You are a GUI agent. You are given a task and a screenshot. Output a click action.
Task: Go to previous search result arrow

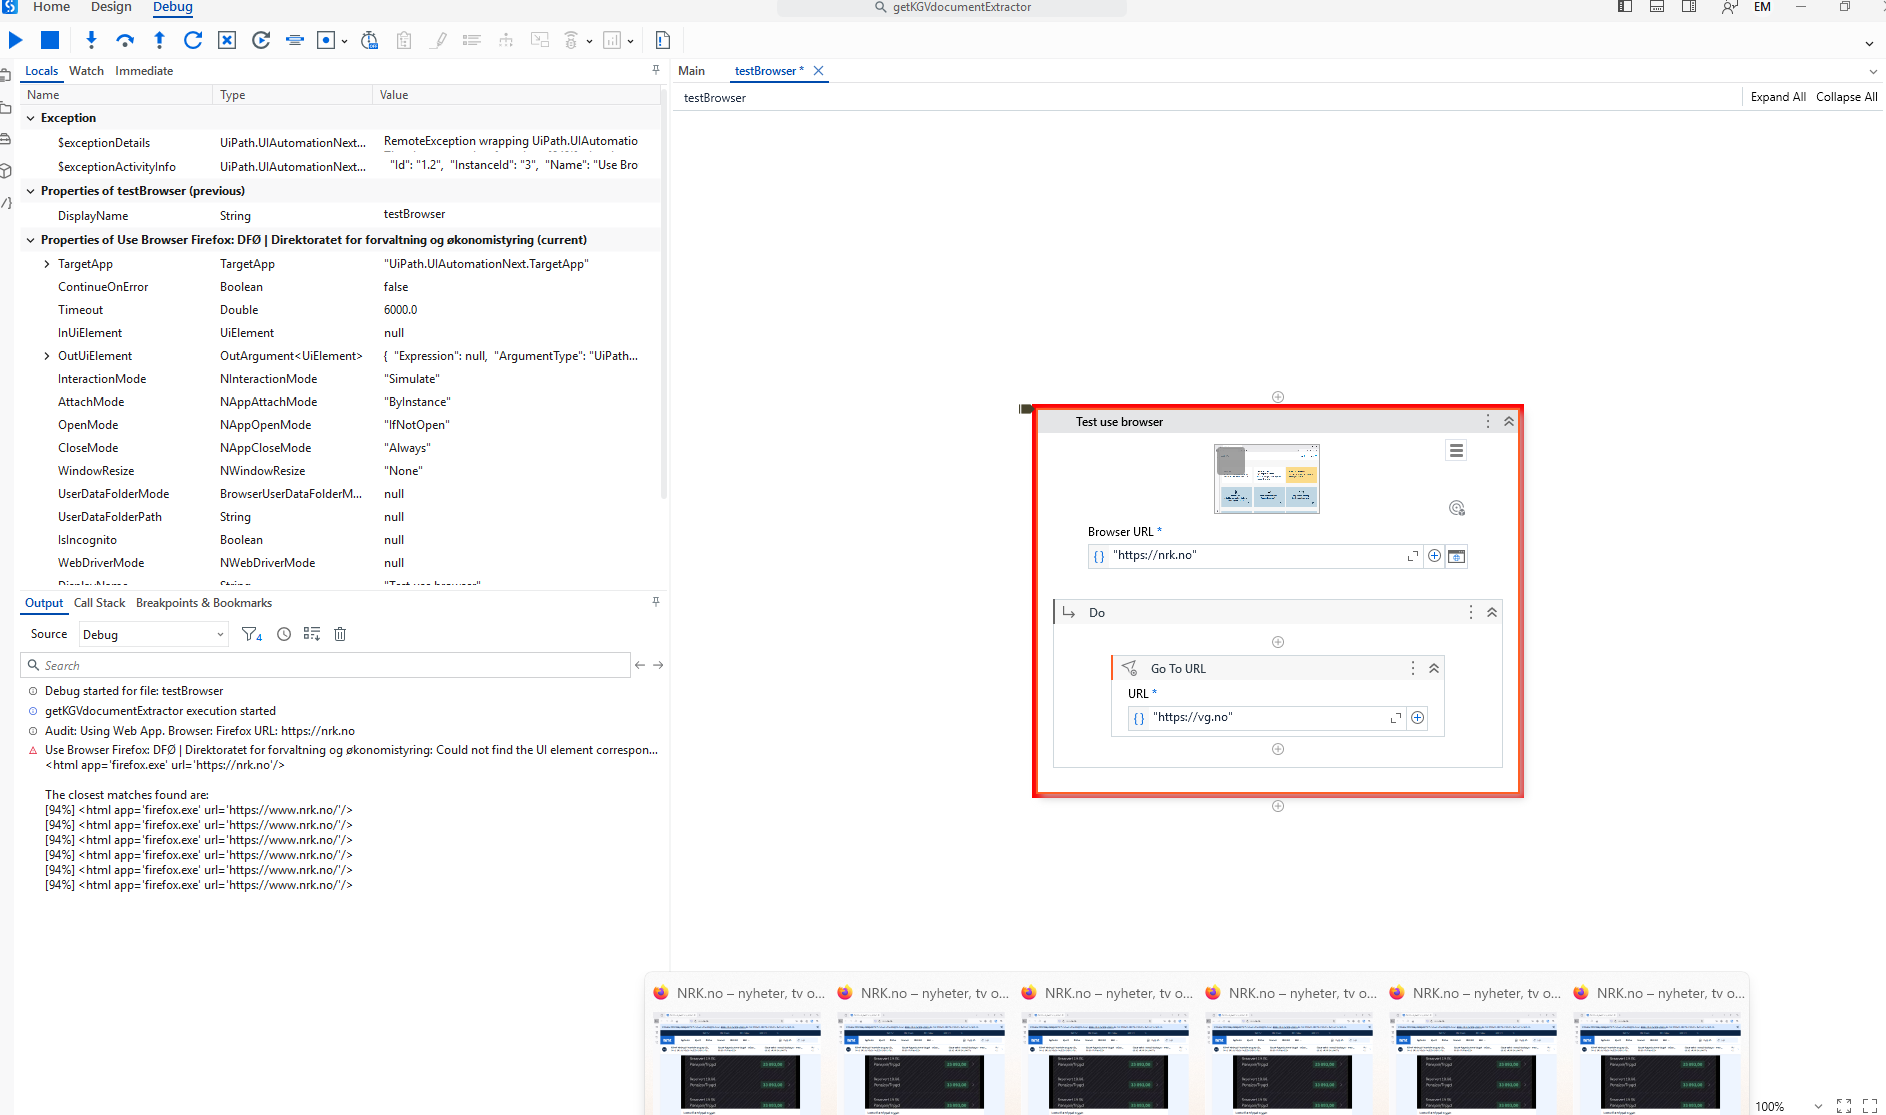(x=640, y=665)
